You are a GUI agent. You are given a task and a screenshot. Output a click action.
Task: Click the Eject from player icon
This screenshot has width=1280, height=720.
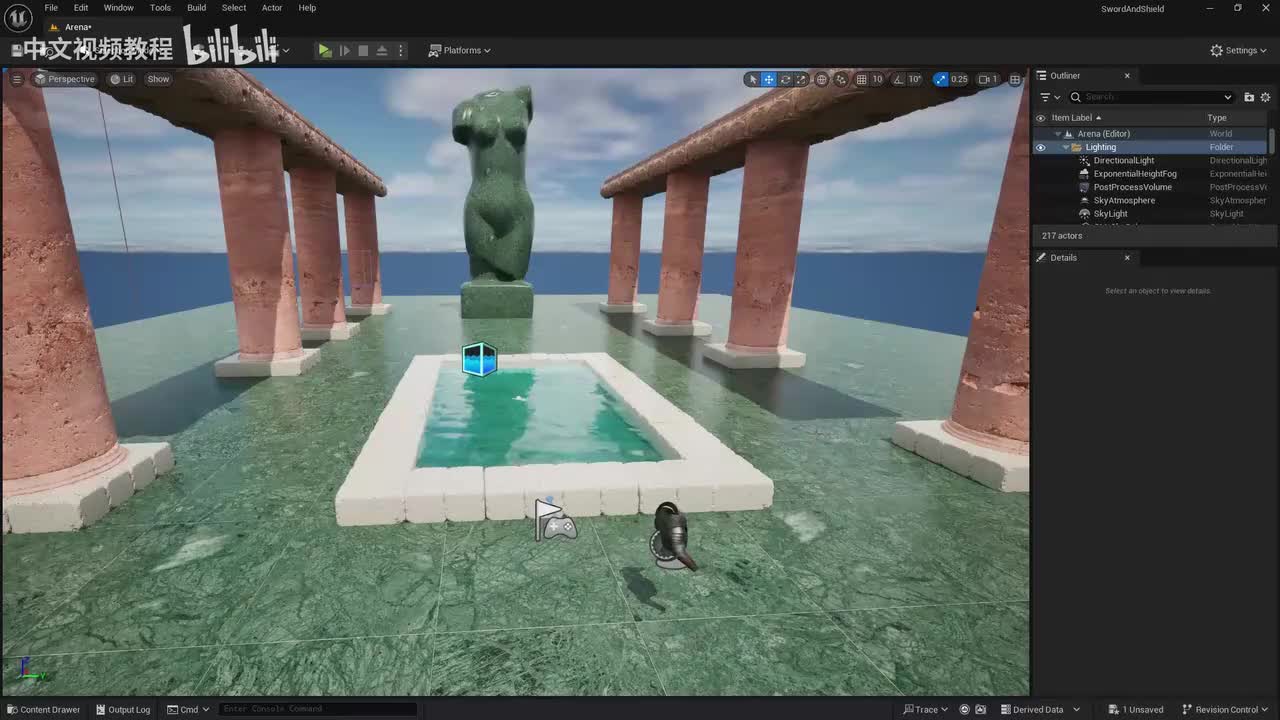(382, 50)
